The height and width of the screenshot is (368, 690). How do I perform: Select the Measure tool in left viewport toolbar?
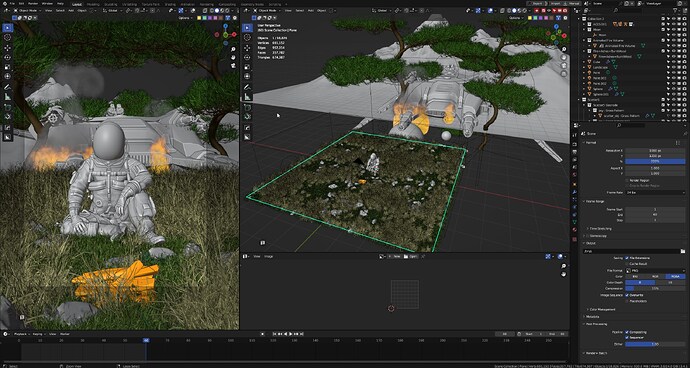(x=7, y=97)
